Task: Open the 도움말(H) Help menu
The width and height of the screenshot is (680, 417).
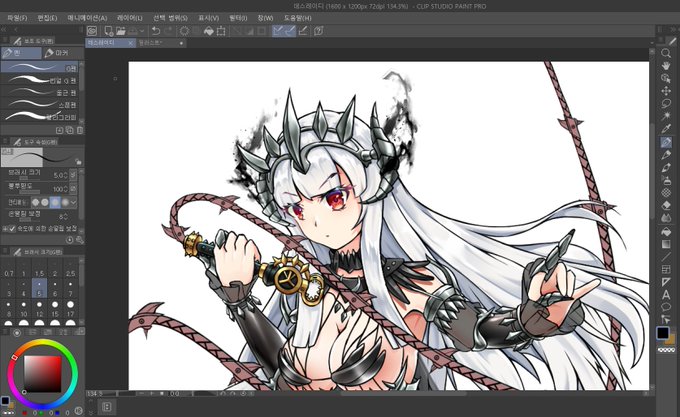Action: [298, 18]
